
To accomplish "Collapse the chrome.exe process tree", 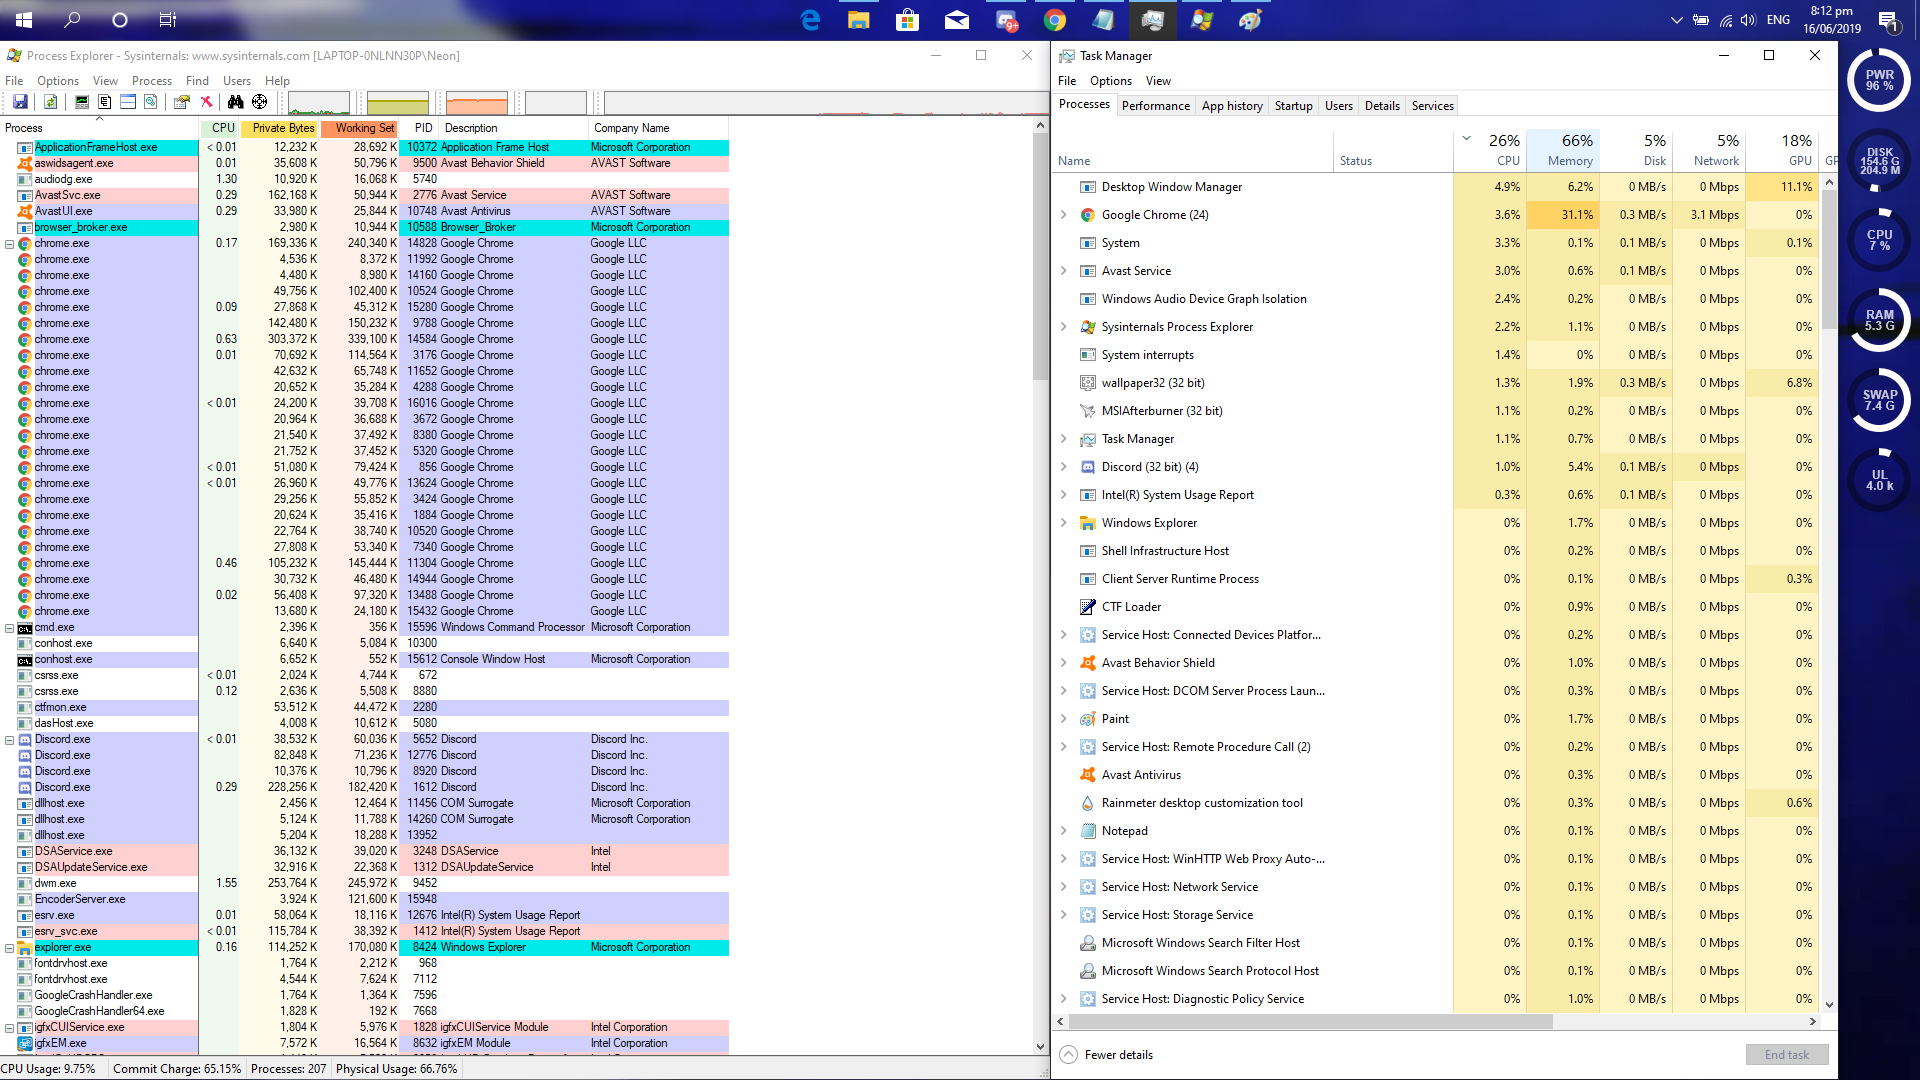I will click(x=10, y=243).
